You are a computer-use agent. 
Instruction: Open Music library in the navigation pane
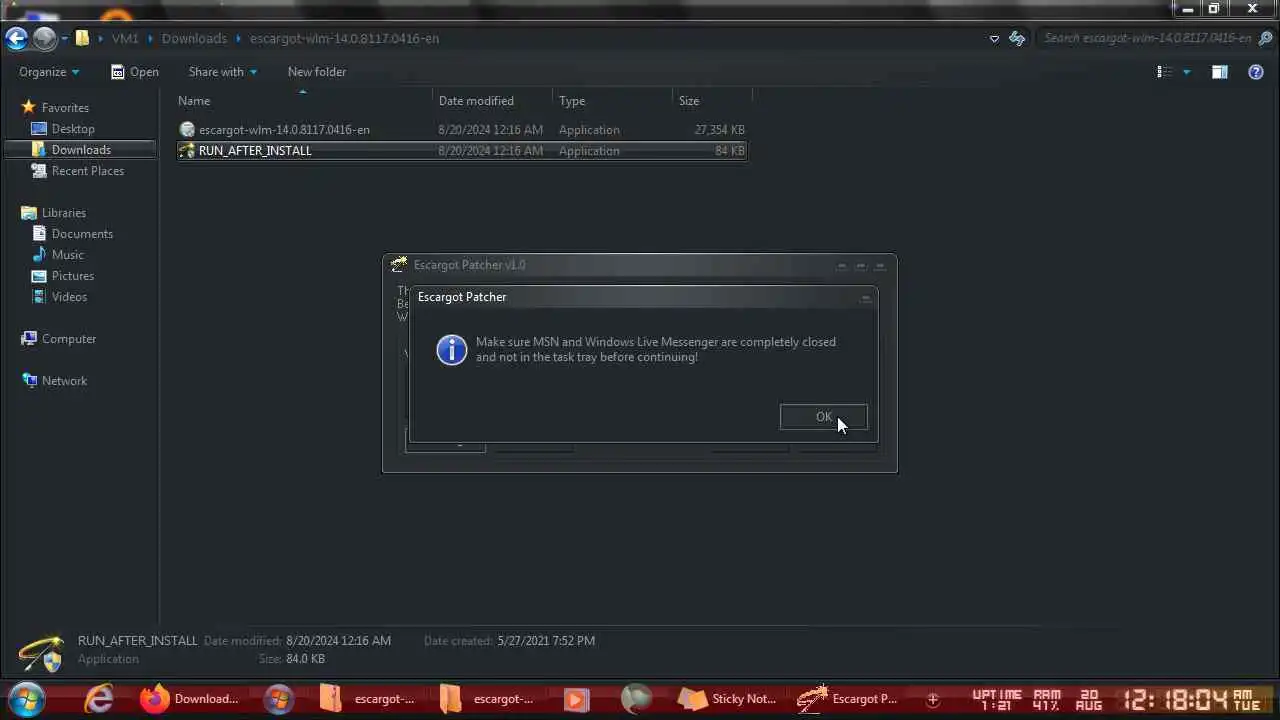pos(68,255)
